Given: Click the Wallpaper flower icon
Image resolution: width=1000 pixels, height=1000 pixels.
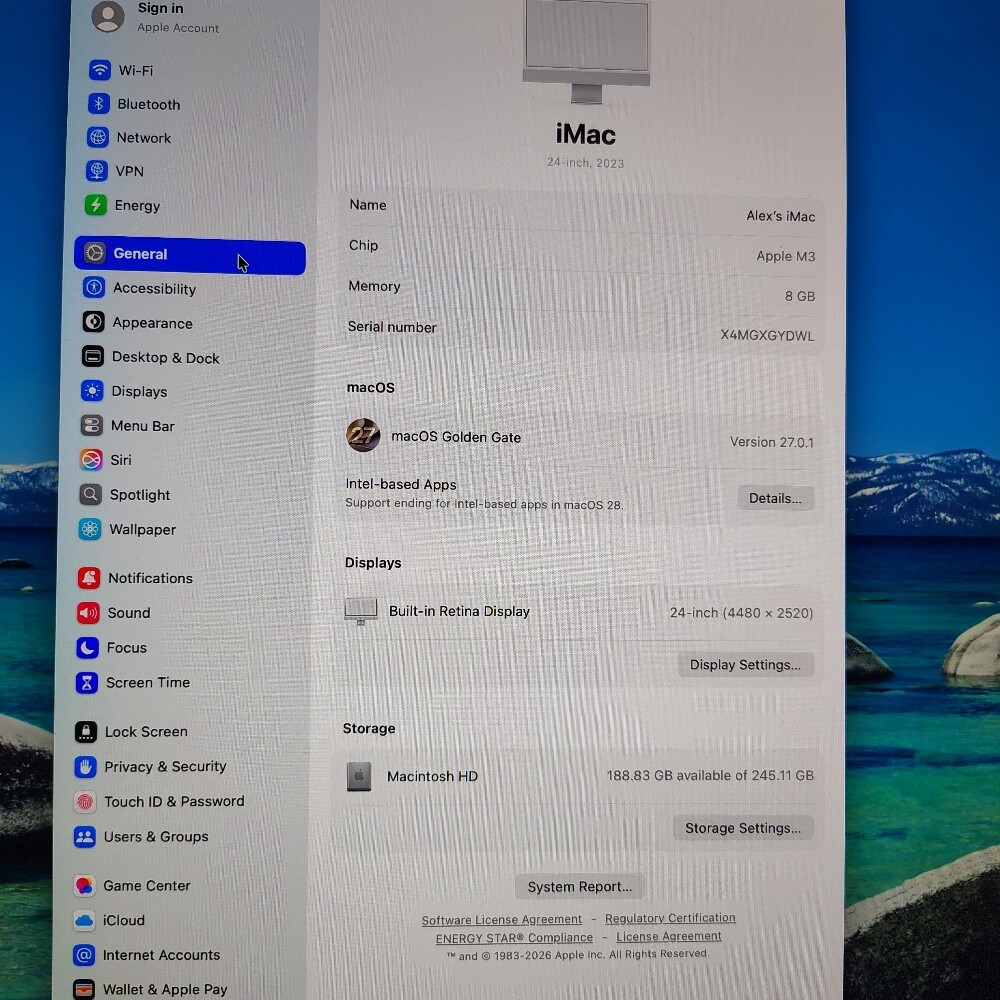Looking at the screenshot, I should (89, 529).
